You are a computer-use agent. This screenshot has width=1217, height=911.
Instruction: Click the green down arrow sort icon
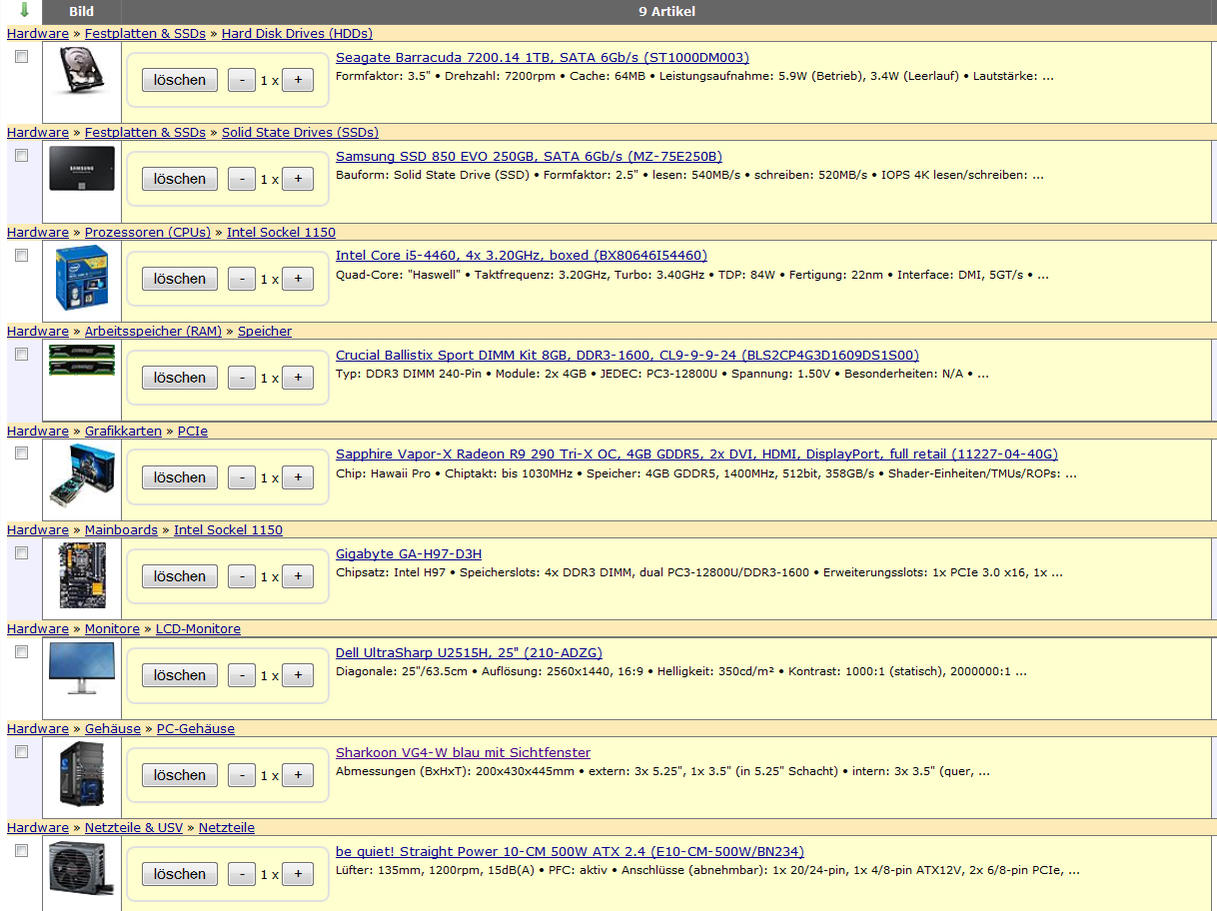pos(24,11)
